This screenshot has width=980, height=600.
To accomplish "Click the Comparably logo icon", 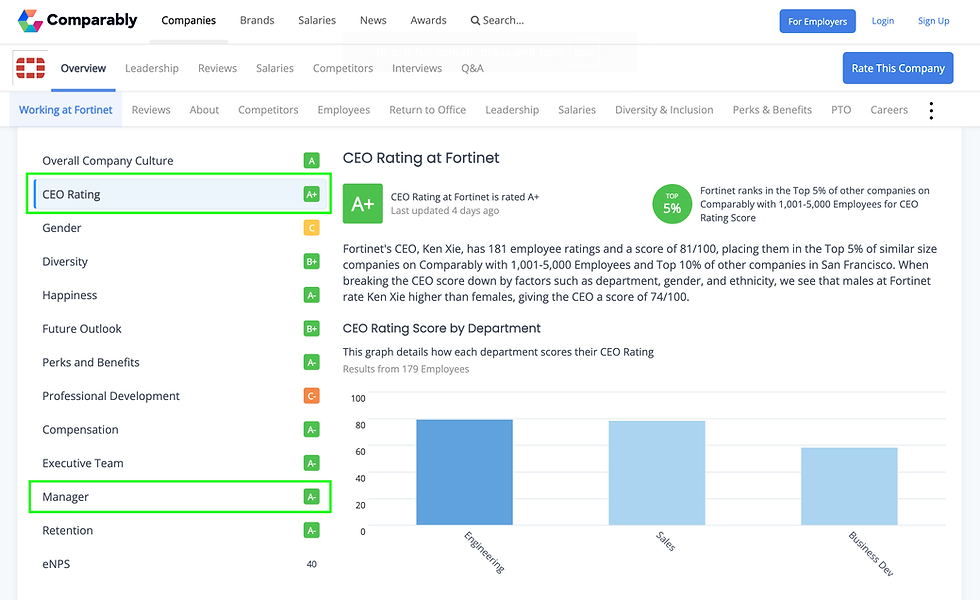I will point(30,20).
